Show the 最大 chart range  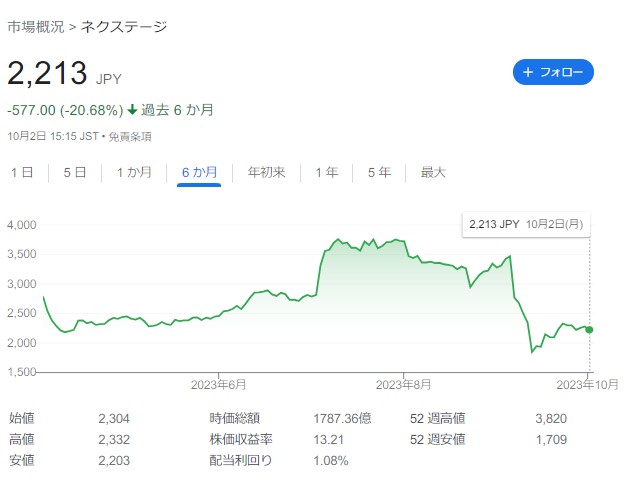(433, 173)
